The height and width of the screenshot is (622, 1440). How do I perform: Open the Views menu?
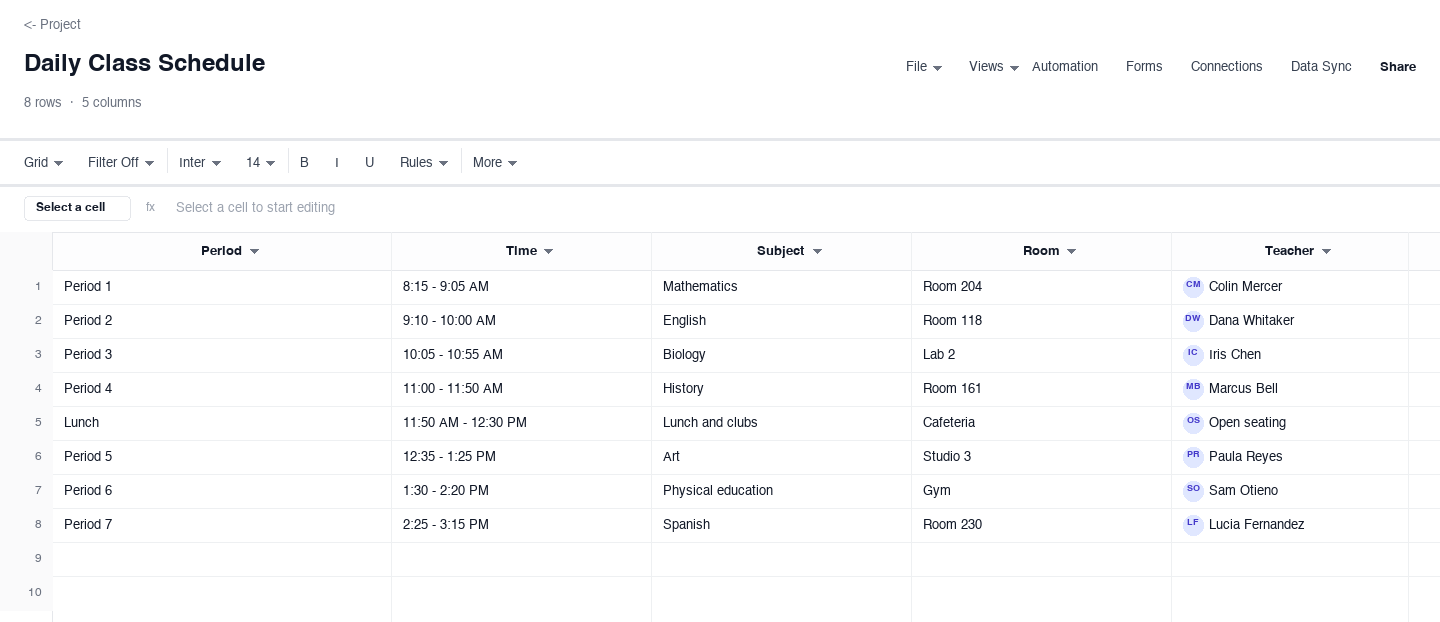click(994, 67)
